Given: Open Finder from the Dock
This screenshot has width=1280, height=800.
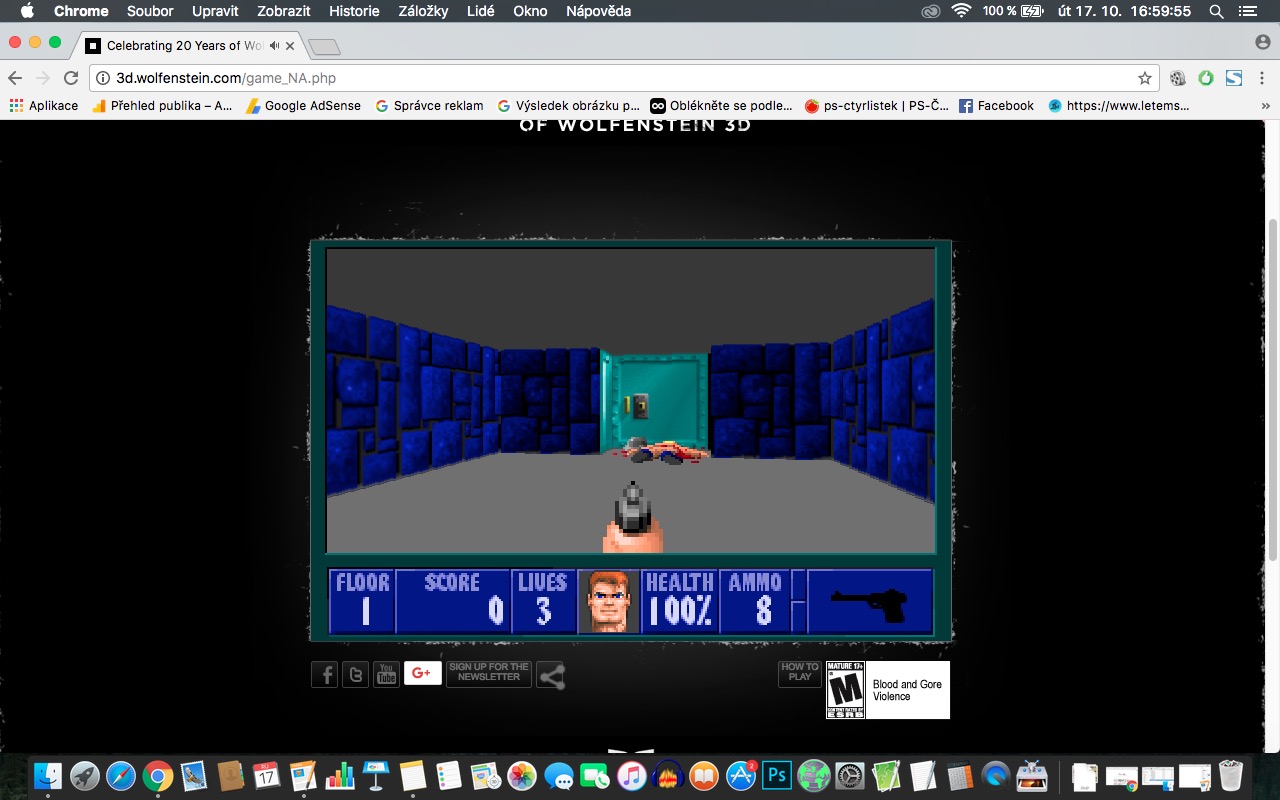Looking at the screenshot, I should (48, 775).
